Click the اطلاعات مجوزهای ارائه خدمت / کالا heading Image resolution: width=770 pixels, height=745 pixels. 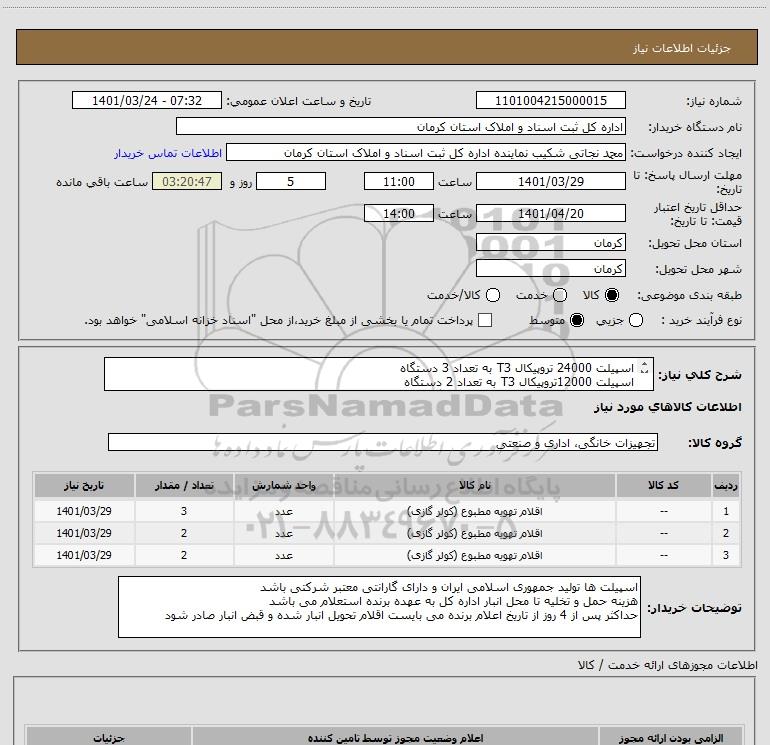[x=668, y=665]
